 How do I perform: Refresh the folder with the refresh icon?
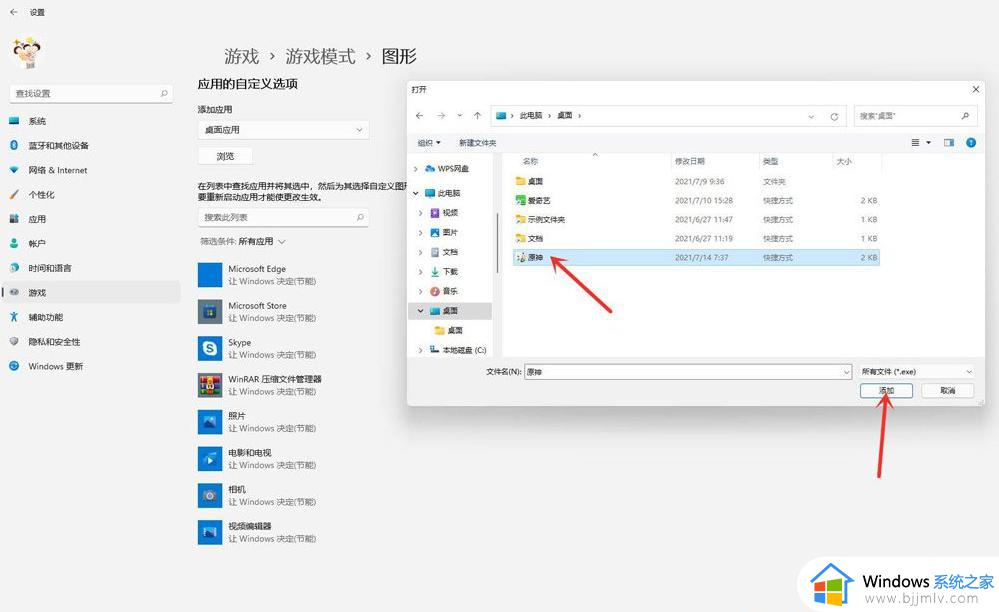coord(834,117)
